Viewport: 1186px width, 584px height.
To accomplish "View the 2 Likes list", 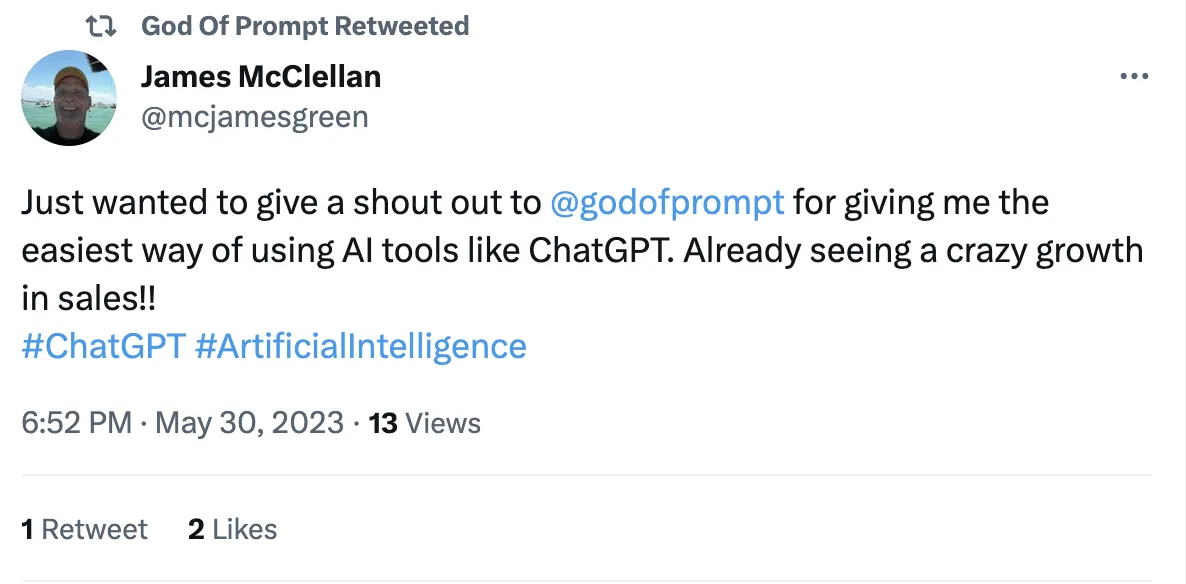I will 230,529.
